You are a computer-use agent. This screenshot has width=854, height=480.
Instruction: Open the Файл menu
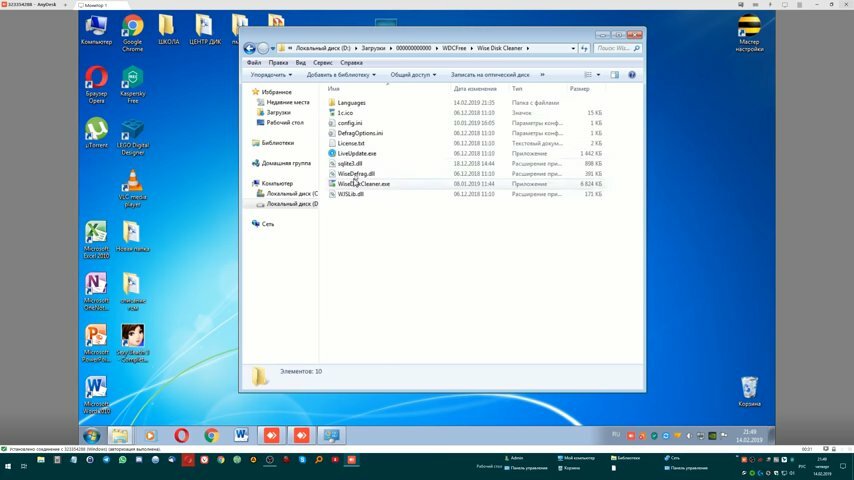[254, 63]
